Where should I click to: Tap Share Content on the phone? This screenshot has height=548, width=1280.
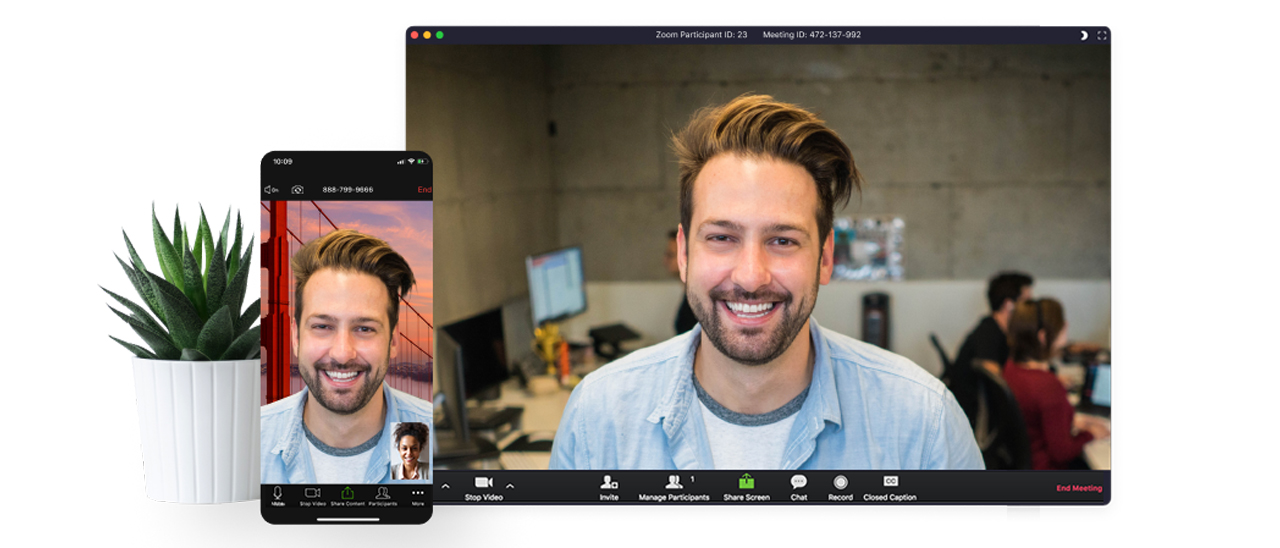tap(347, 496)
